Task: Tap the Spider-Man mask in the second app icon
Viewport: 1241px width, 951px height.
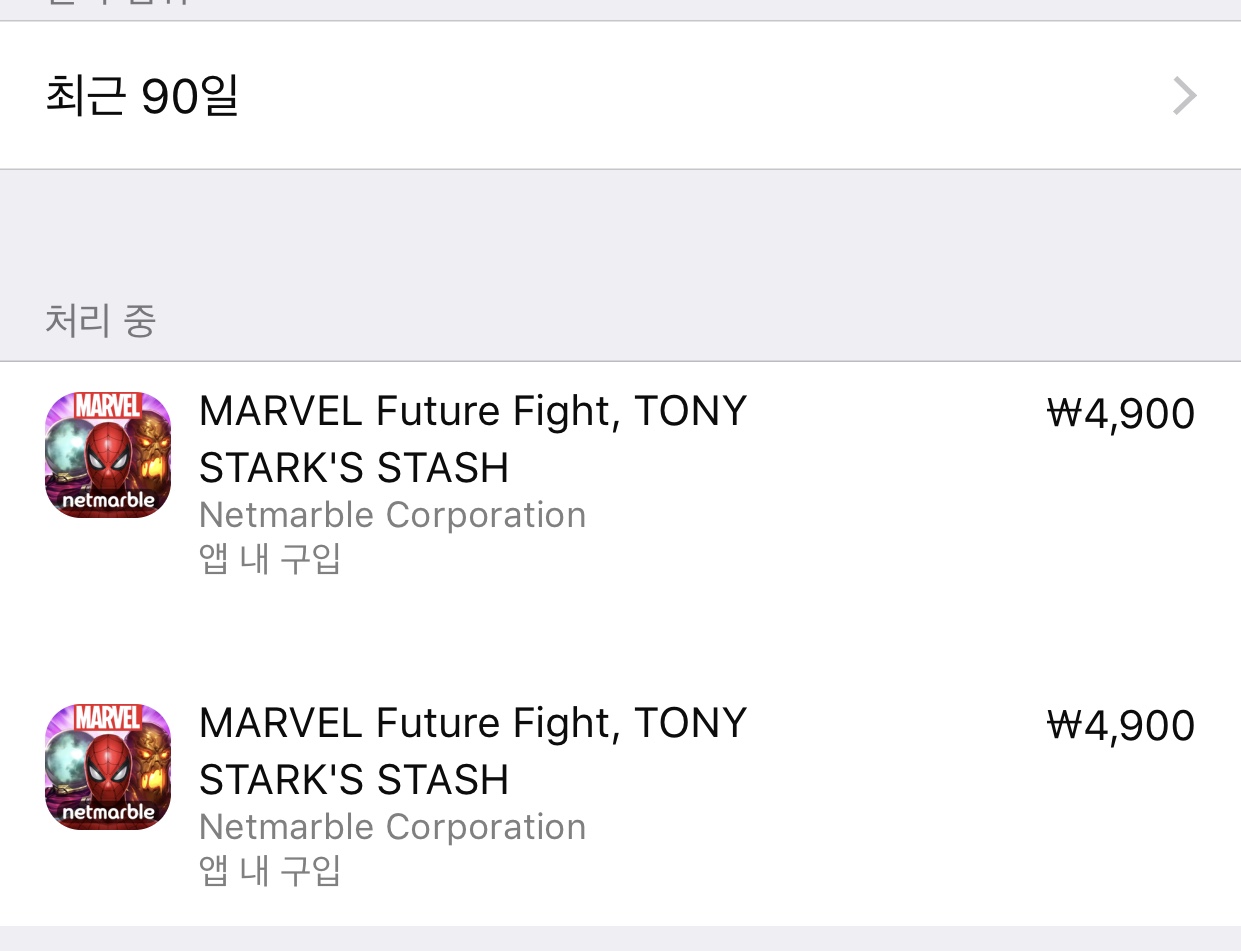Action: [108, 767]
